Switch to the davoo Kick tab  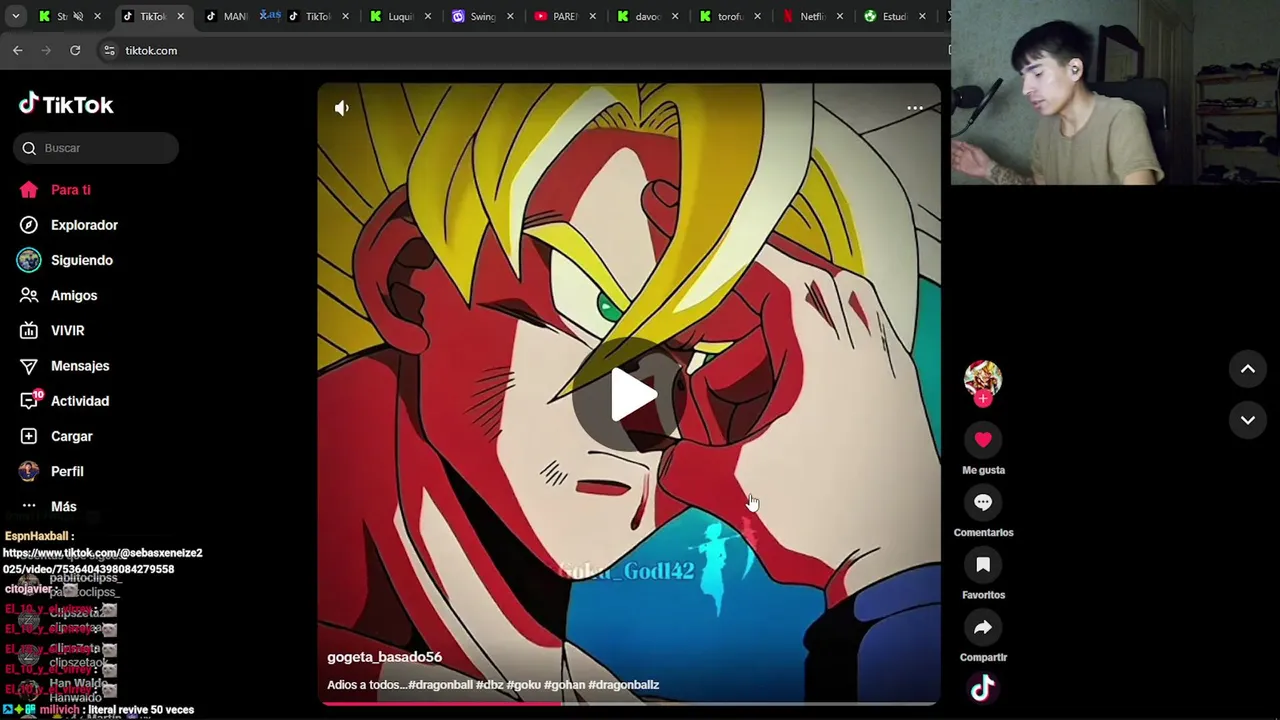[647, 16]
